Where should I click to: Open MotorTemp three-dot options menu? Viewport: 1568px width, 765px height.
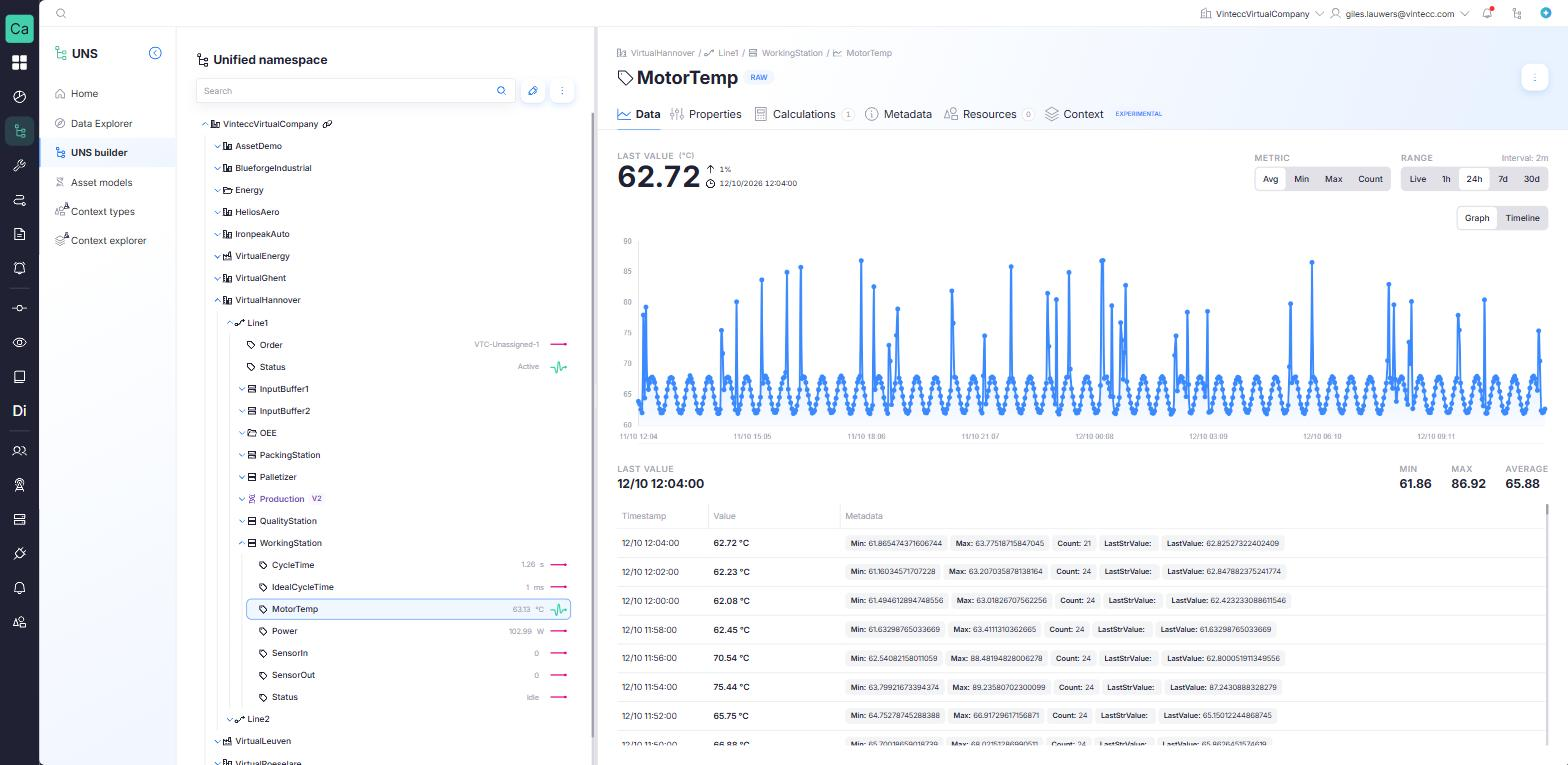click(x=1534, y=77)
